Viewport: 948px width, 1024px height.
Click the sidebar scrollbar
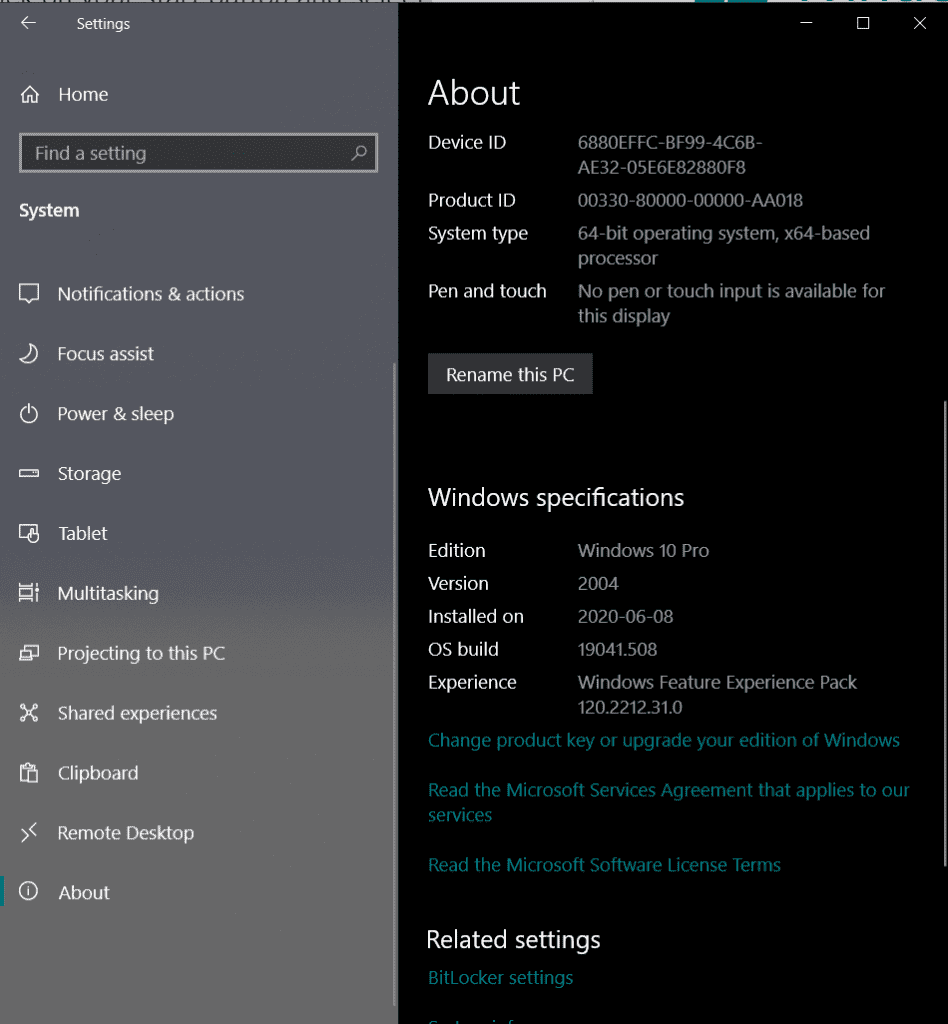[x=394, y=685]
